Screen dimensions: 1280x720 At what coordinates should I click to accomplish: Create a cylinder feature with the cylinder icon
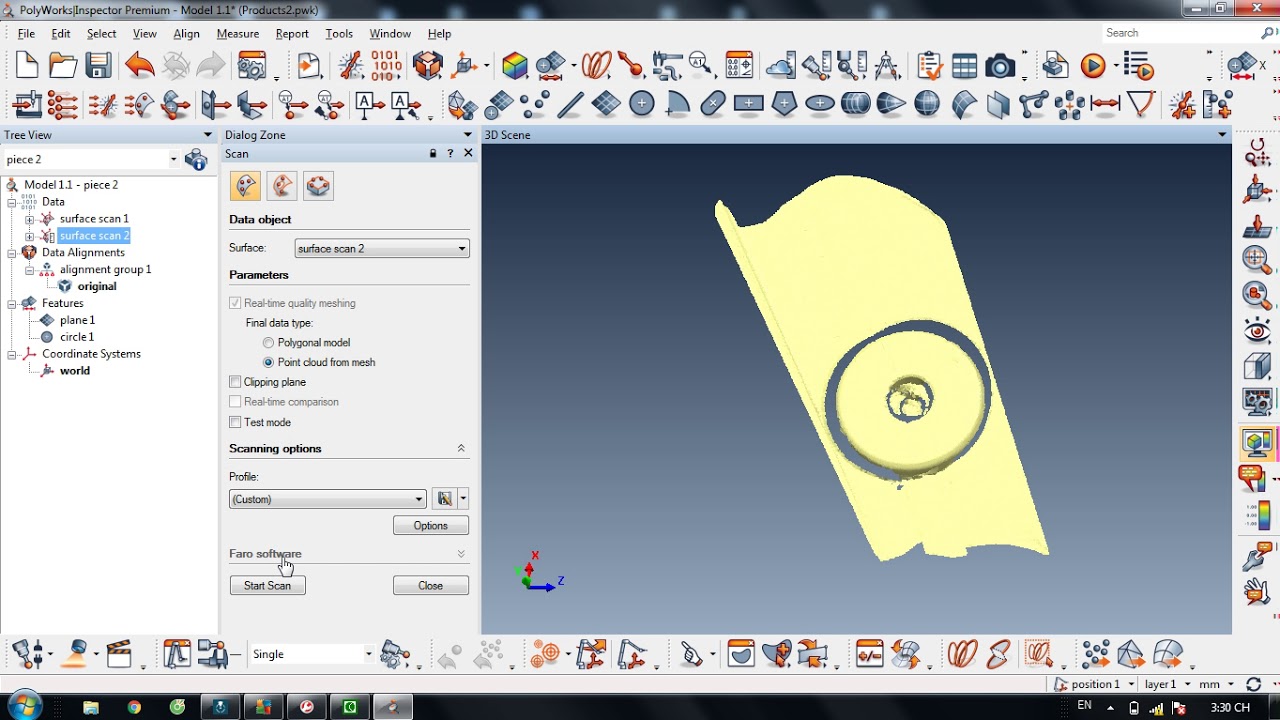point(855,103)
